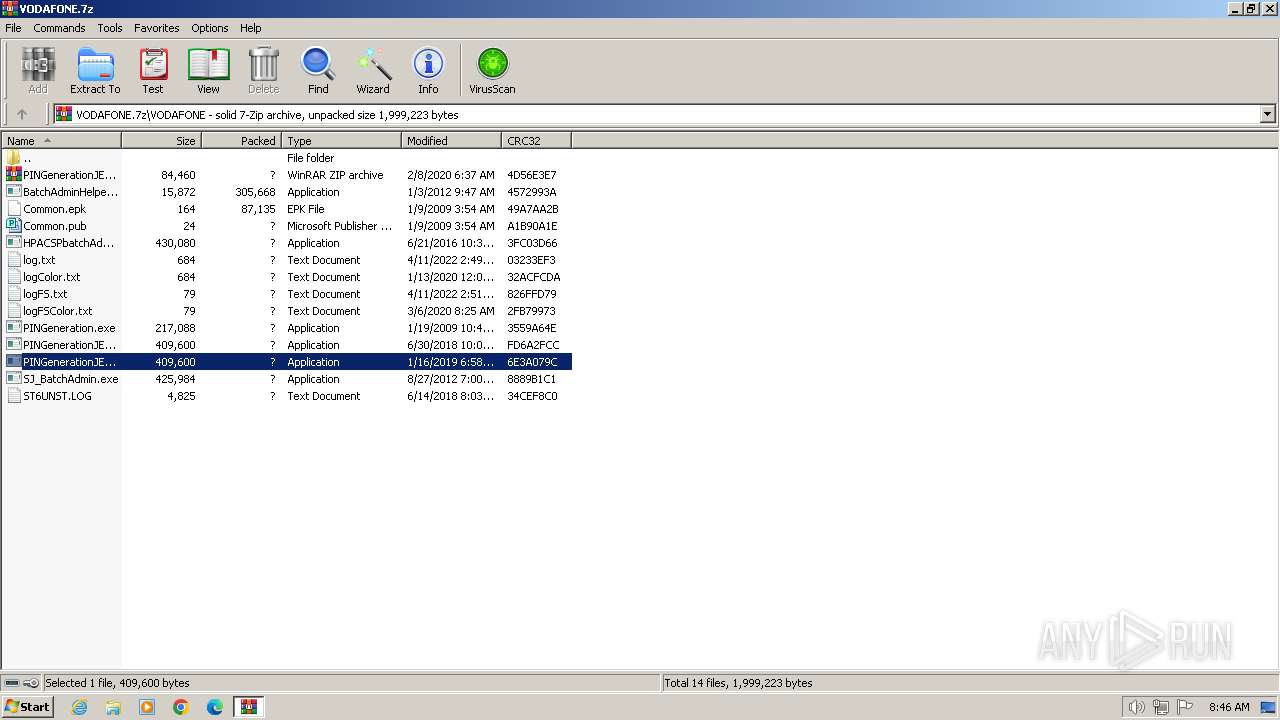
Task: Sort by CRC32 column header
Action: pos(536,141)
